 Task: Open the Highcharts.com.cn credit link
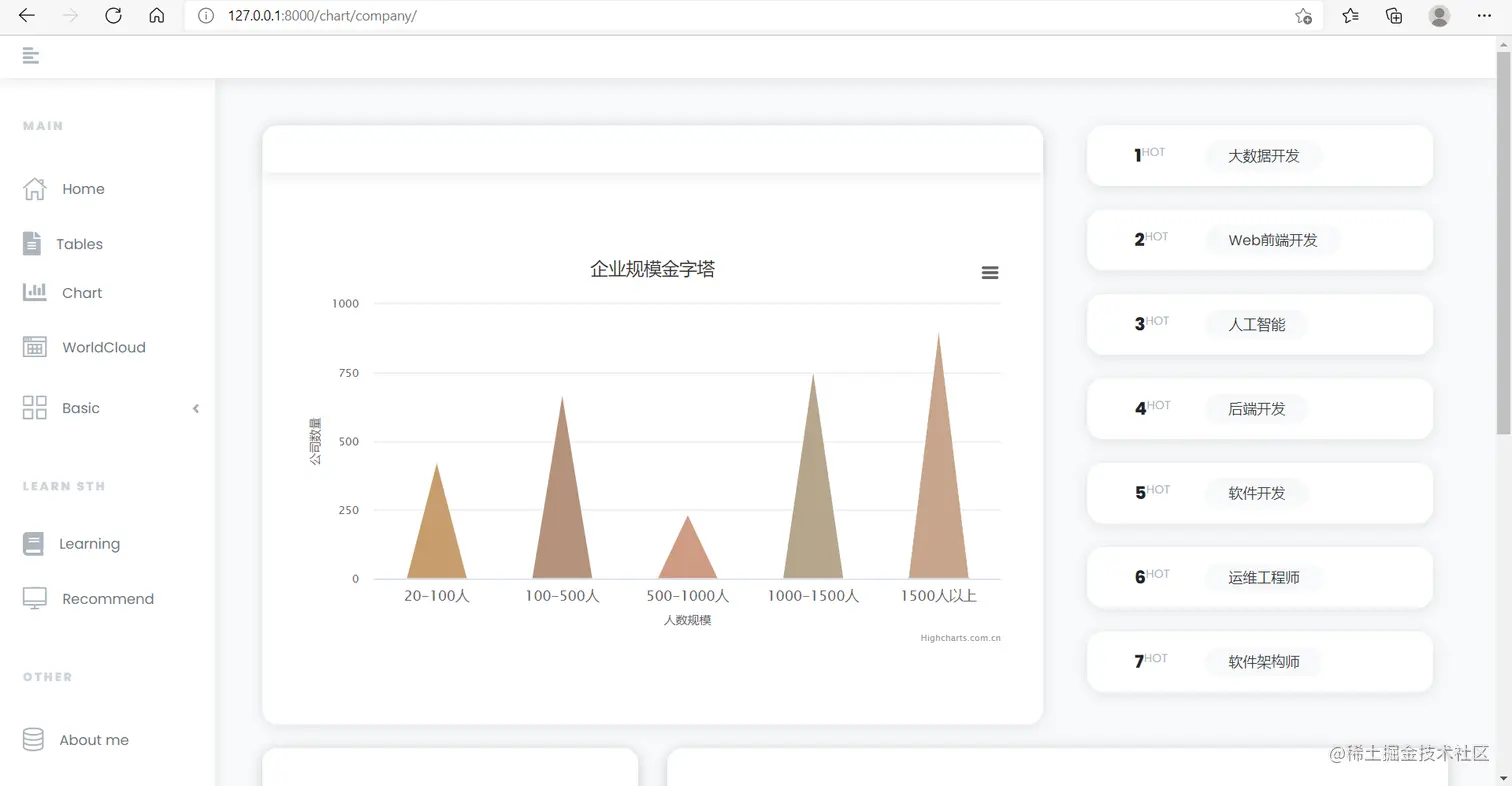961,638
